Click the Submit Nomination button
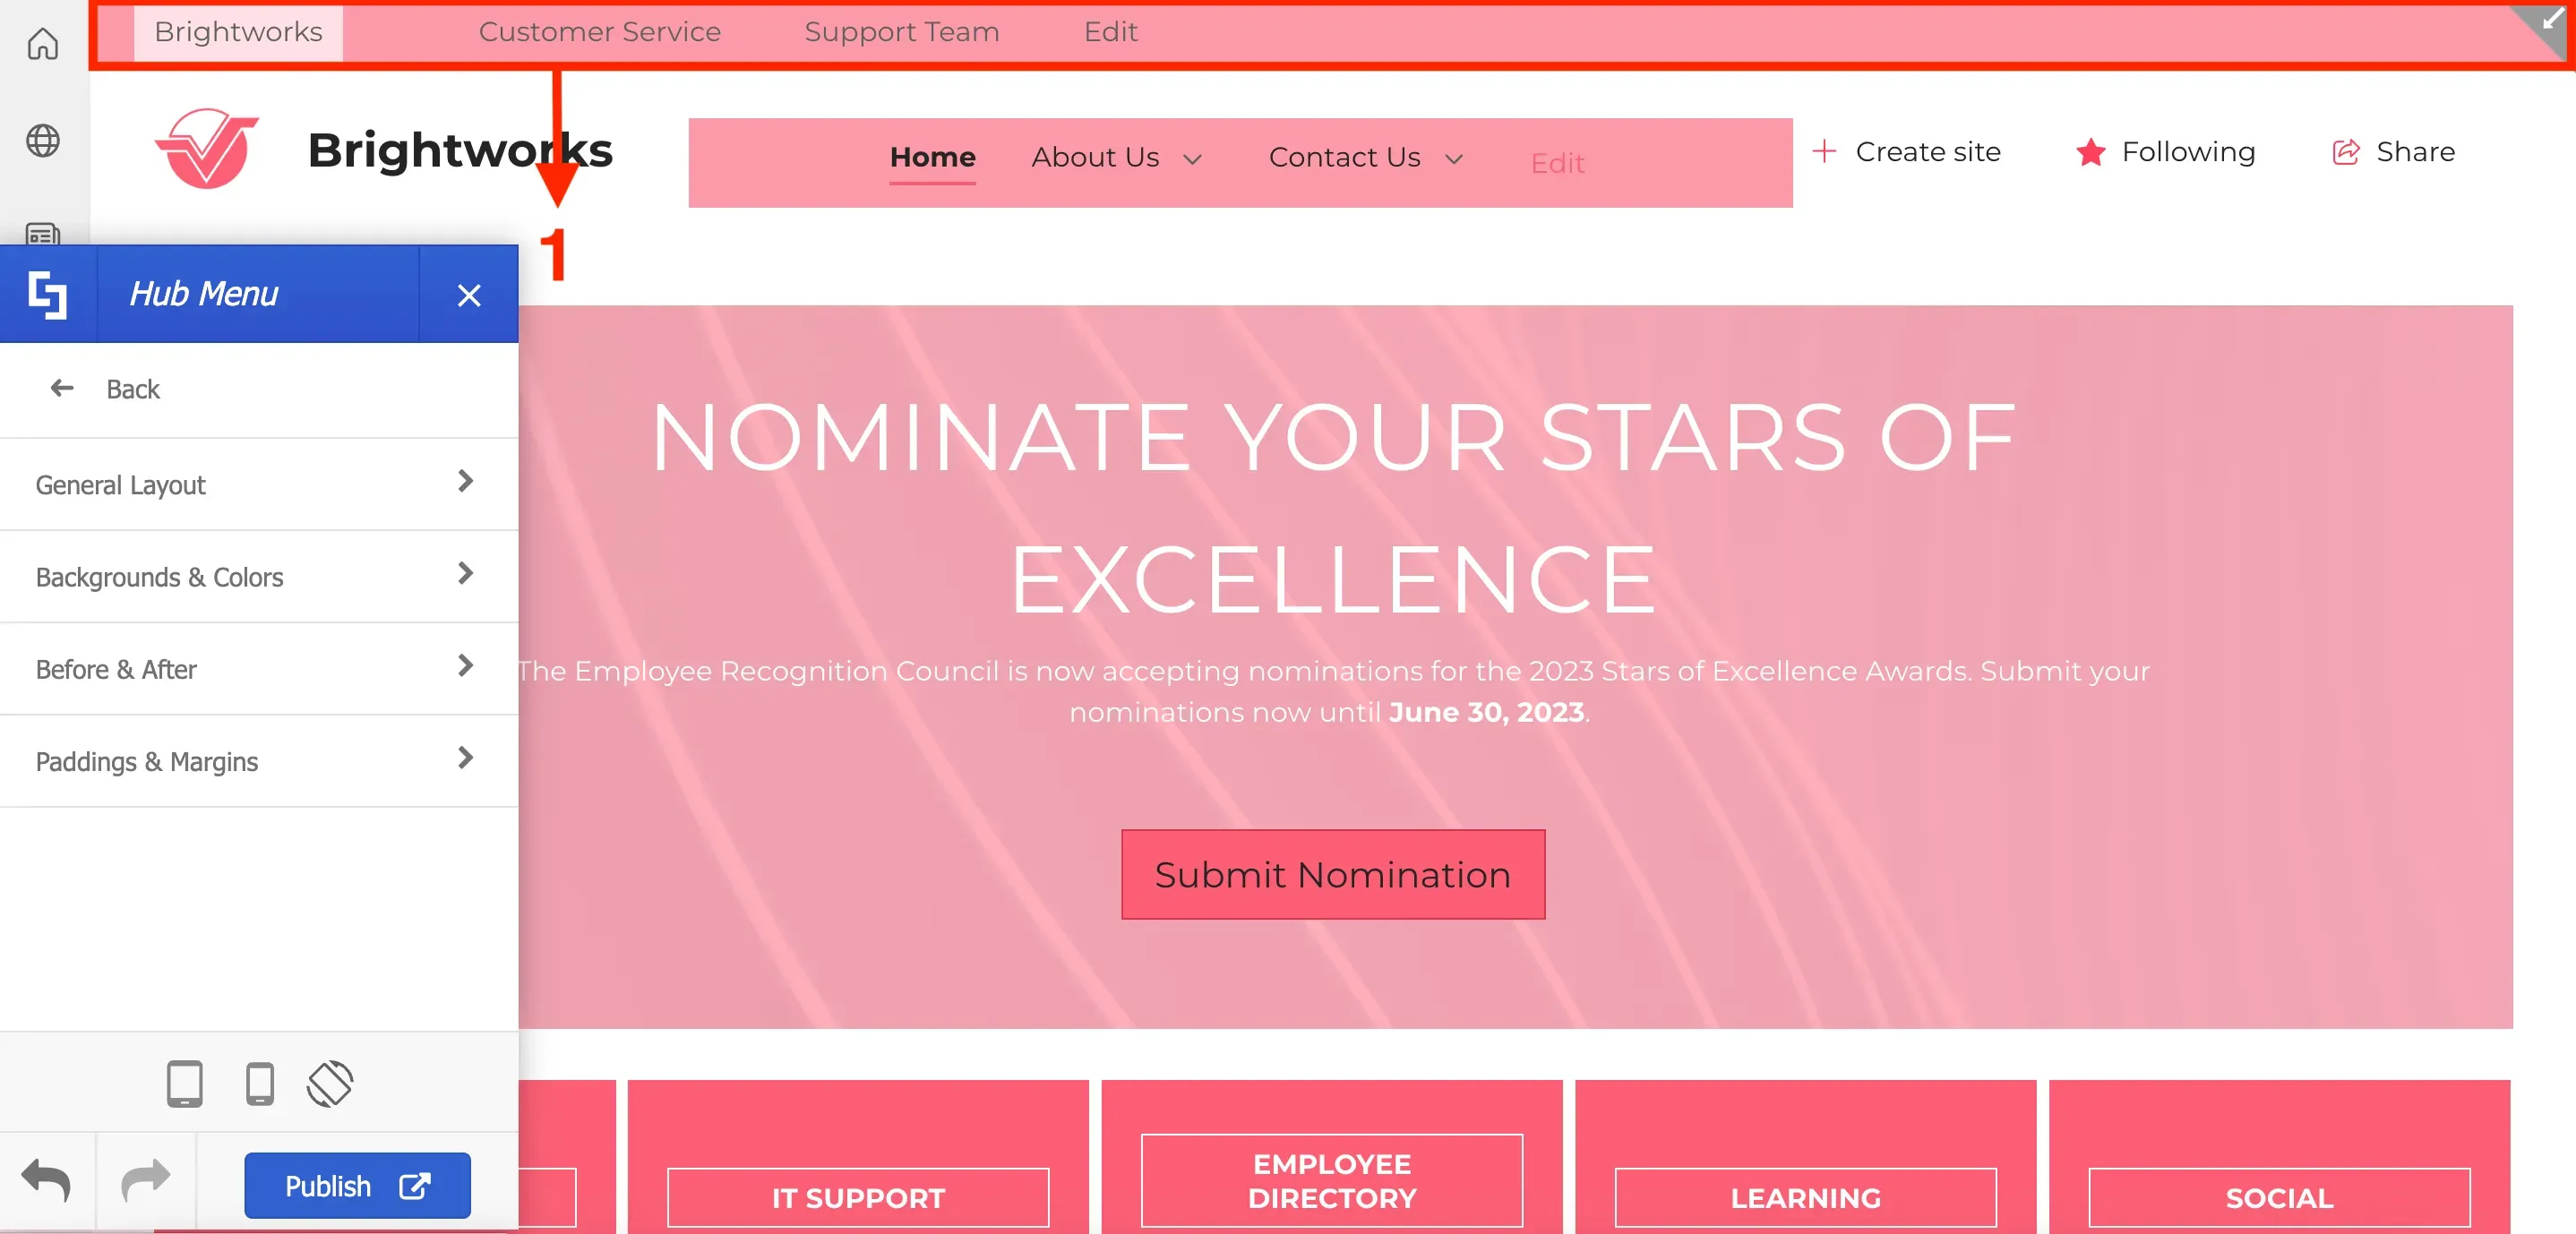 (x=1332, y=874)
